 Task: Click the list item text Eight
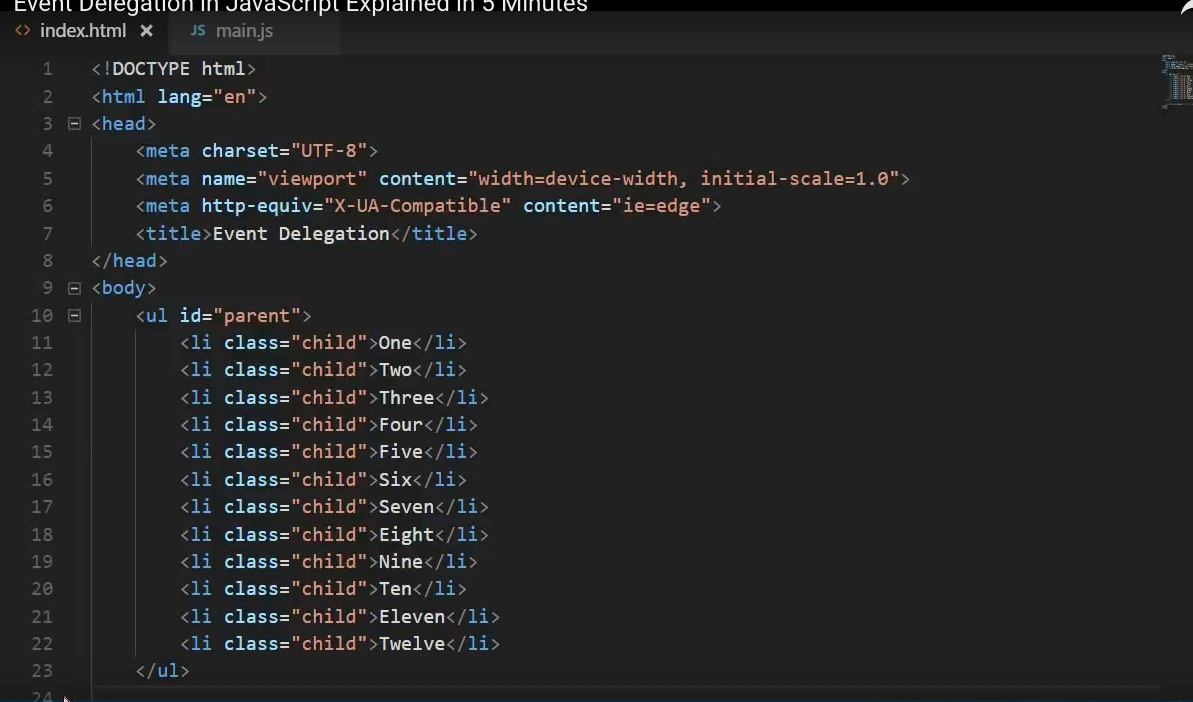[x=406, y=535]
